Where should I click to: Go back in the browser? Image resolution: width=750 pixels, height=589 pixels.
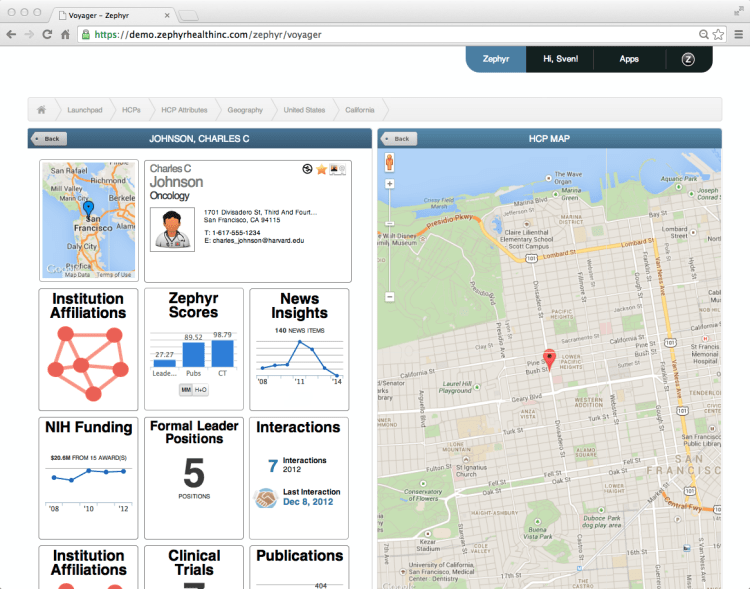pos(11,34)
